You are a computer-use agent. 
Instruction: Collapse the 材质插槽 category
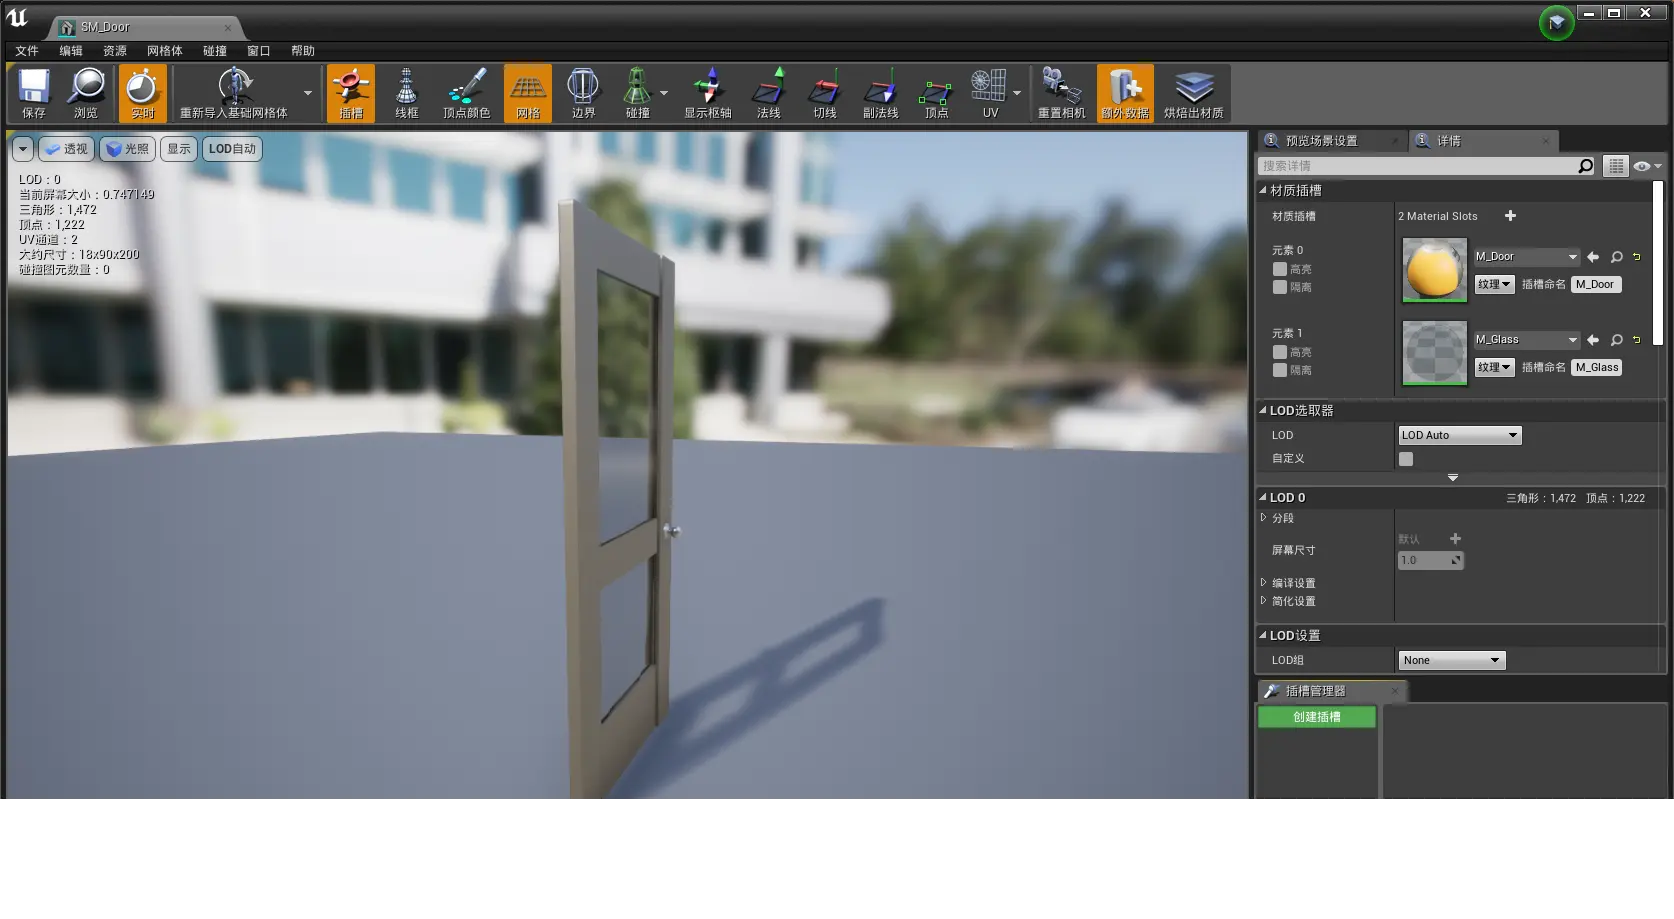coord(1263,190)
